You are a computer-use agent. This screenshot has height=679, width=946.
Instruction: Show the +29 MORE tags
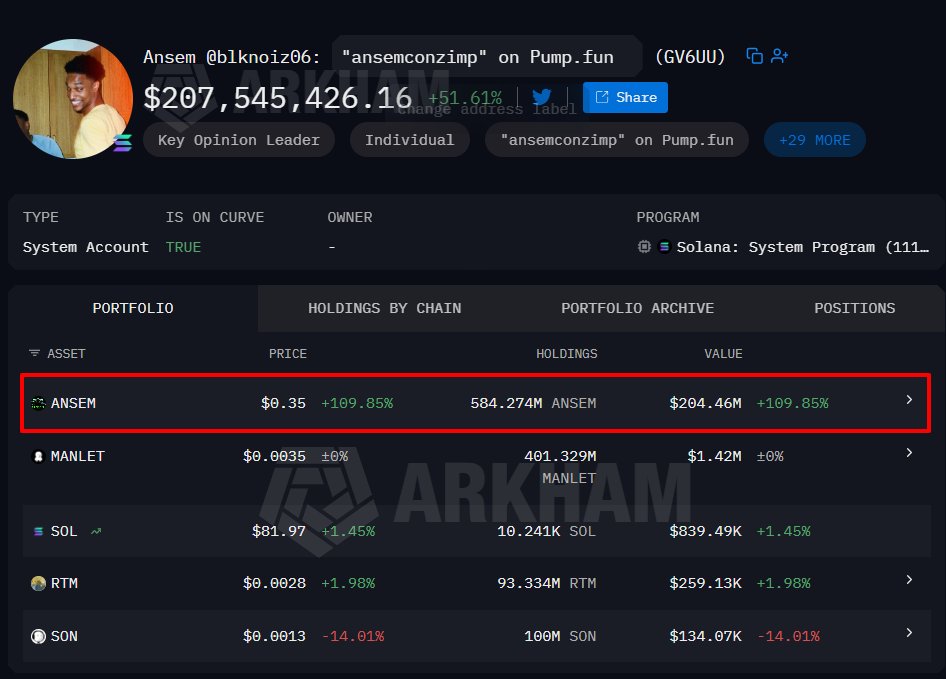[x=814, y=140]
